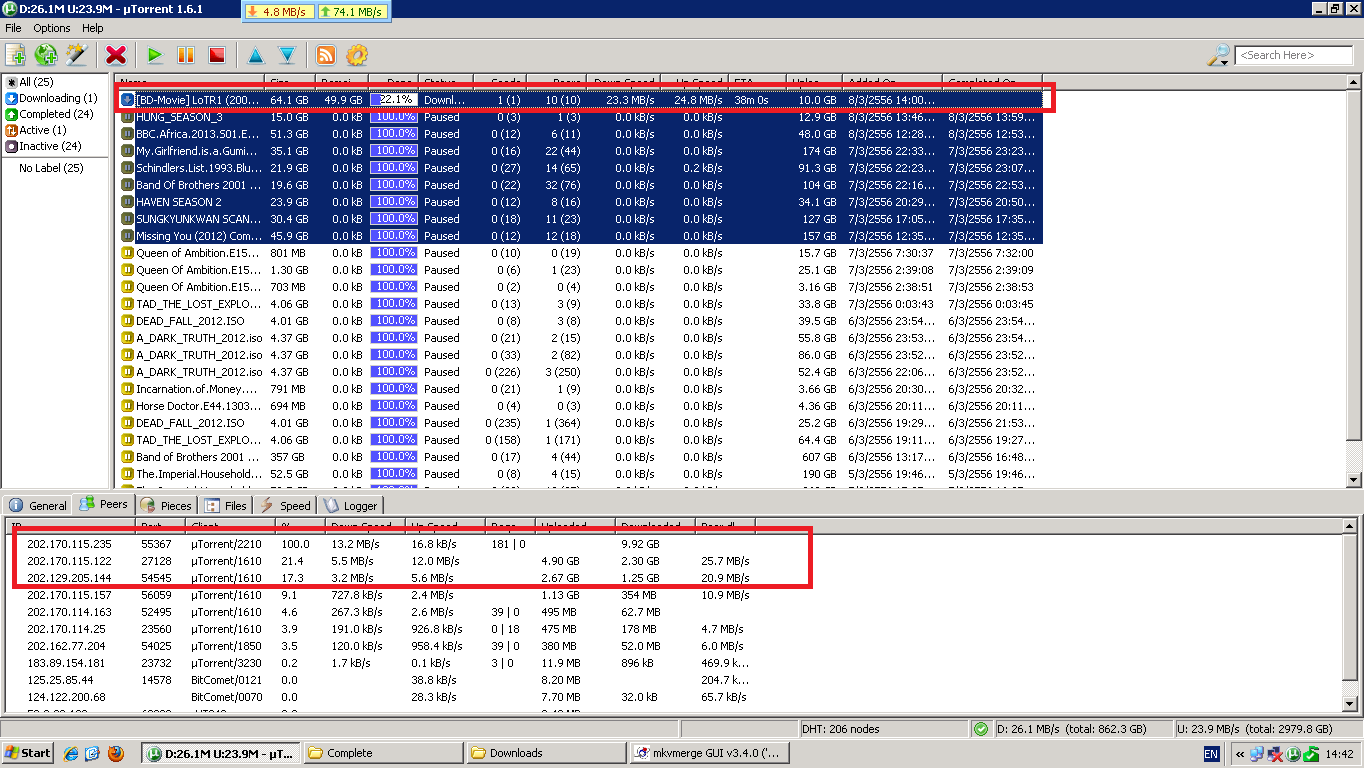Select the Band Of Brothers 2001 19.6 GB torrent
The height and width of the screenshot is (768, 1364).
click(x=580, y=185)
